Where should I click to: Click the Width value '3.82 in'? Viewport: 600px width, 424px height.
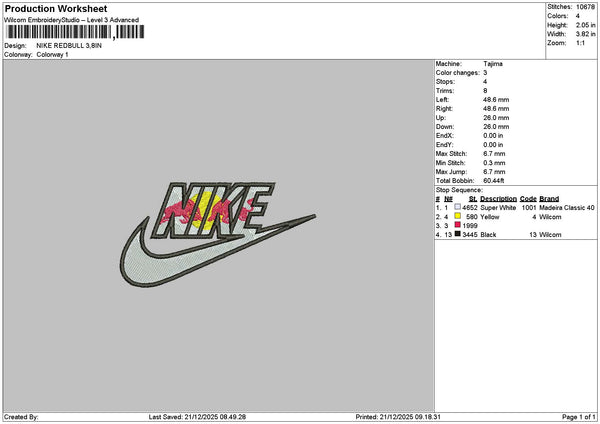pos(585,34)
